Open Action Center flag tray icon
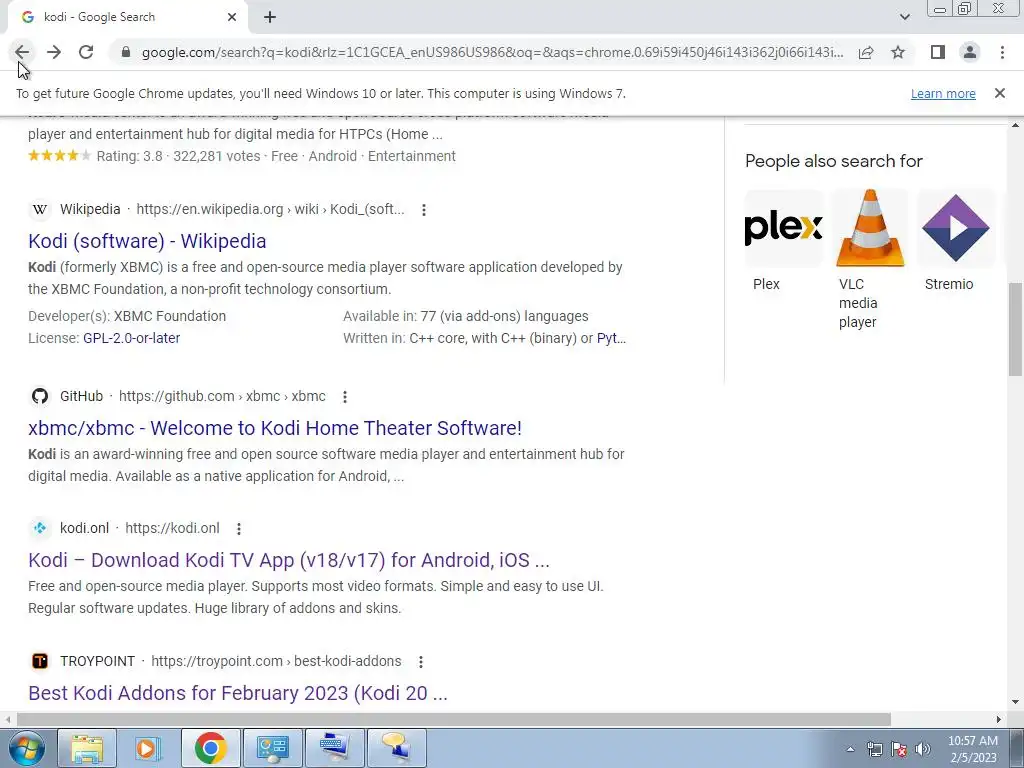This screenshot has width=1024, height=768. [x=899, y=749]
